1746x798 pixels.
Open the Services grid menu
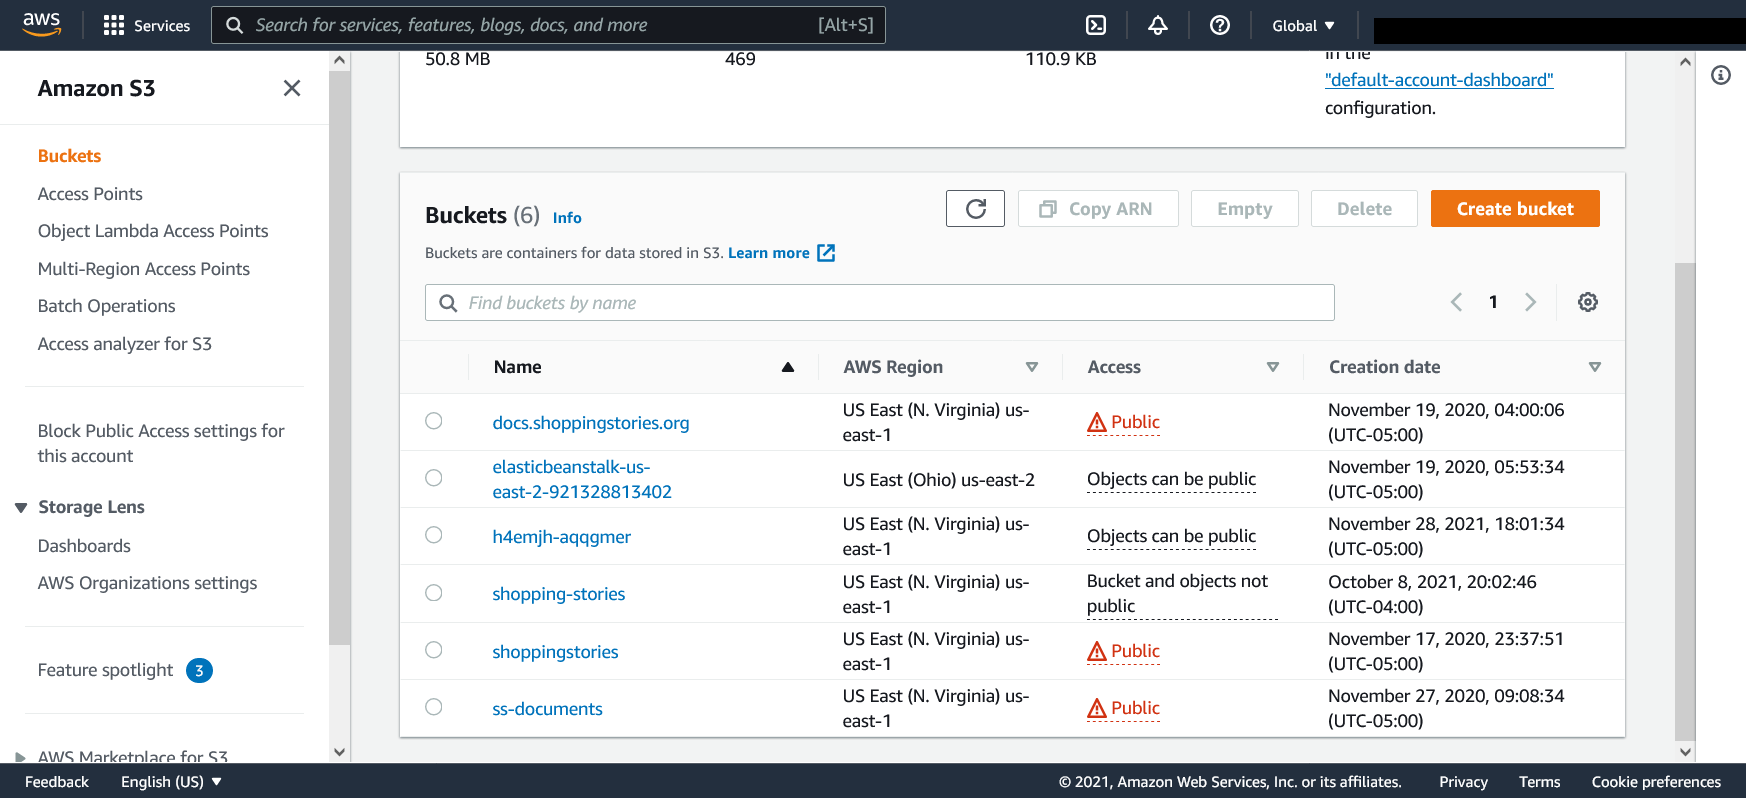point(146,25)
